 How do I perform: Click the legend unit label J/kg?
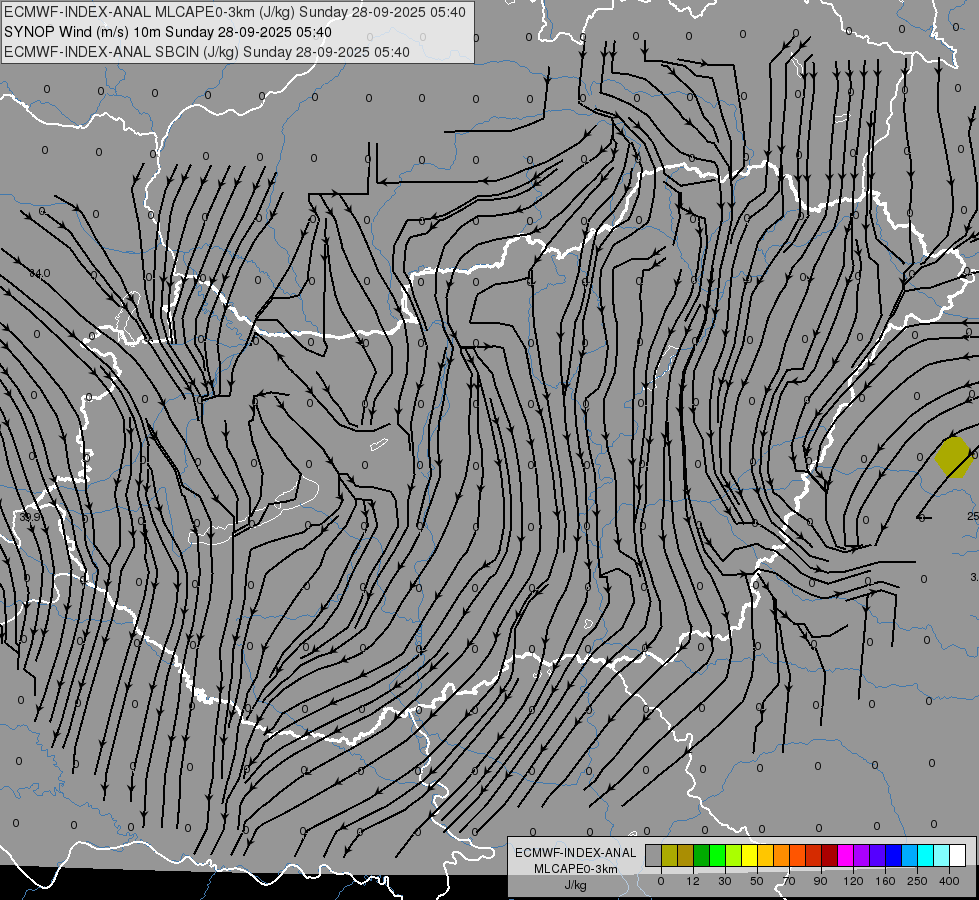pos(576,885)
